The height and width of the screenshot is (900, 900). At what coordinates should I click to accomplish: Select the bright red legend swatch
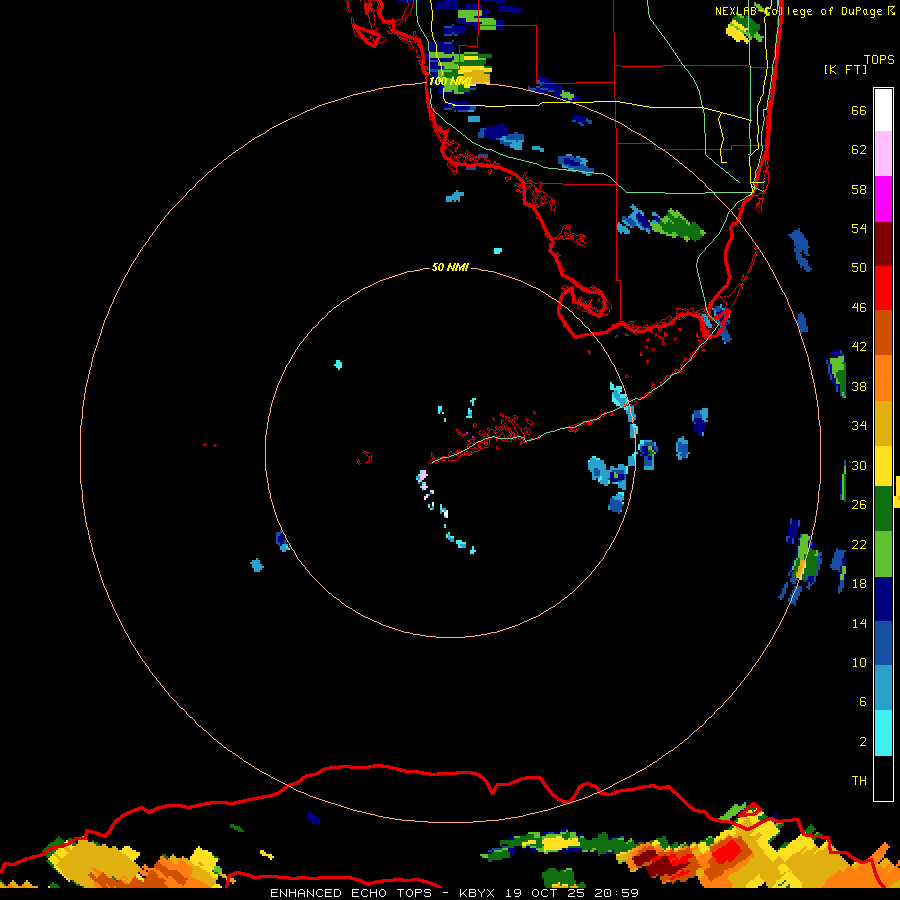pos(883,288)
